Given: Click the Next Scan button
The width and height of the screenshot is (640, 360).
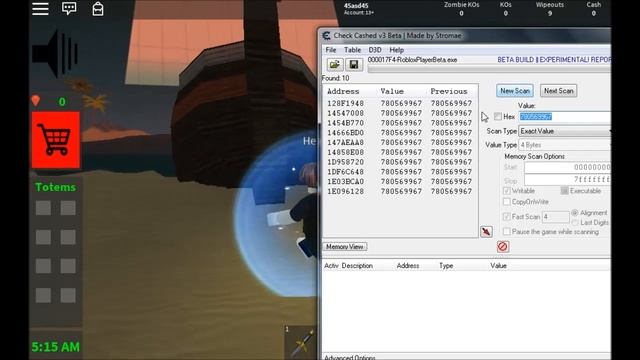Looking at the screenshot, I should click(x=558, y=91).
